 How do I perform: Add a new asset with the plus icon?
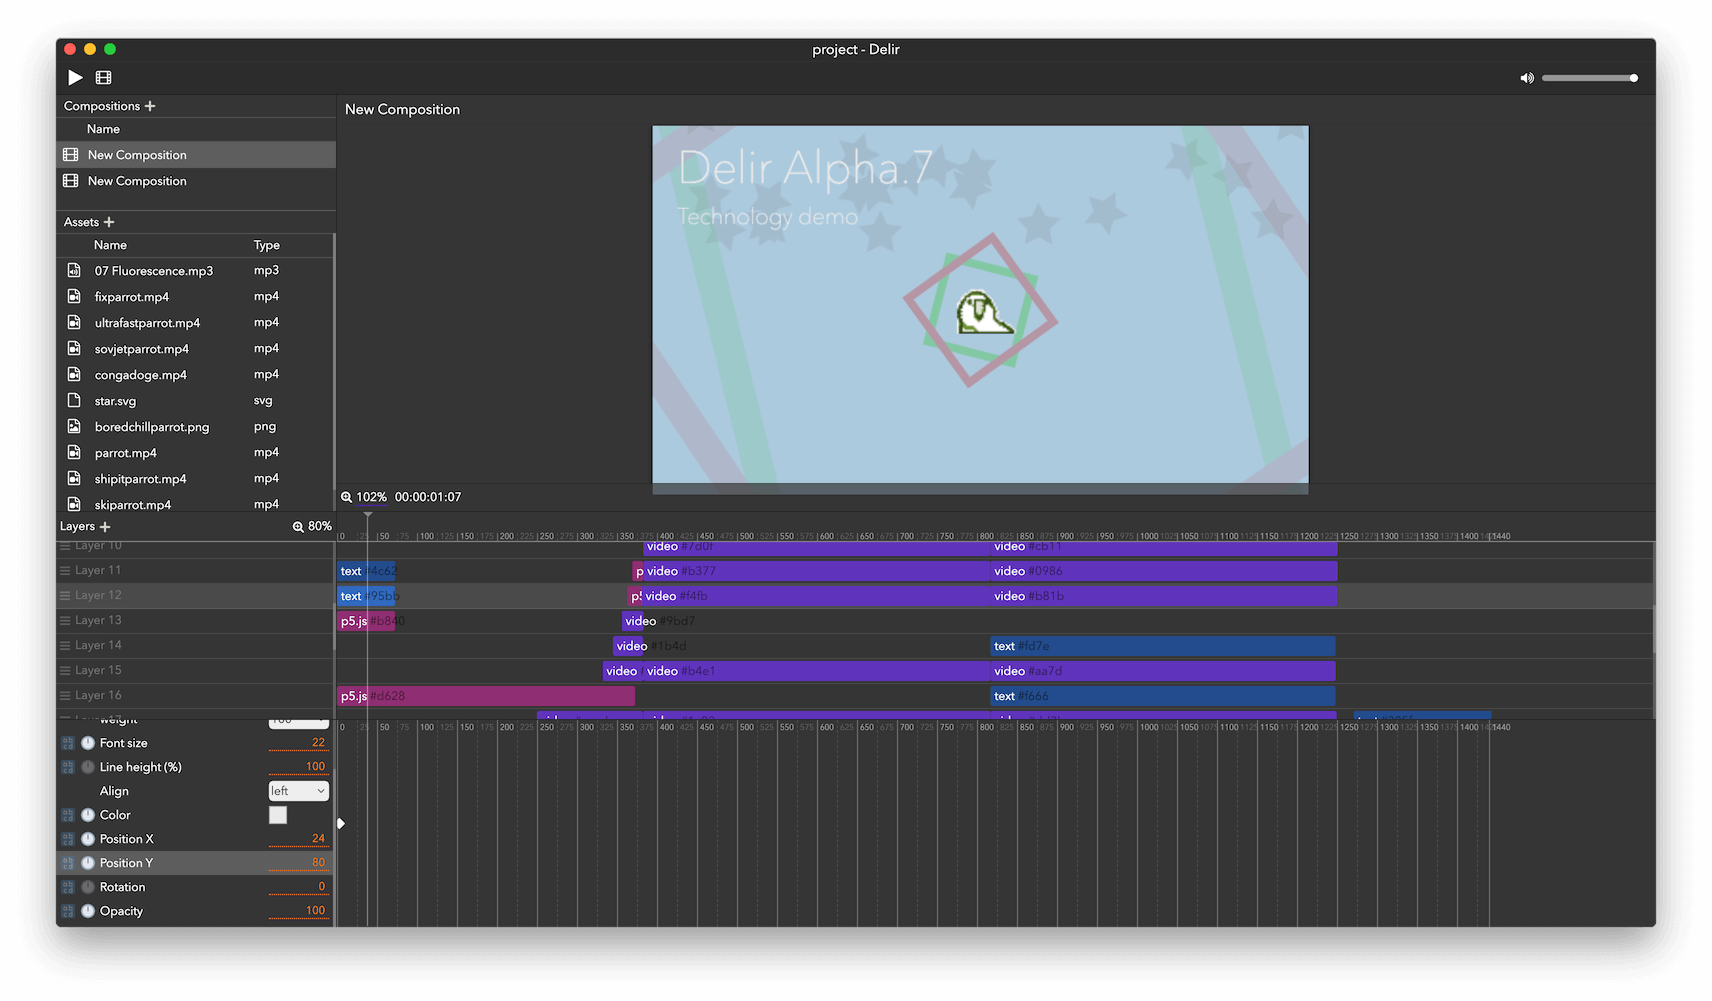click(109, 222)
